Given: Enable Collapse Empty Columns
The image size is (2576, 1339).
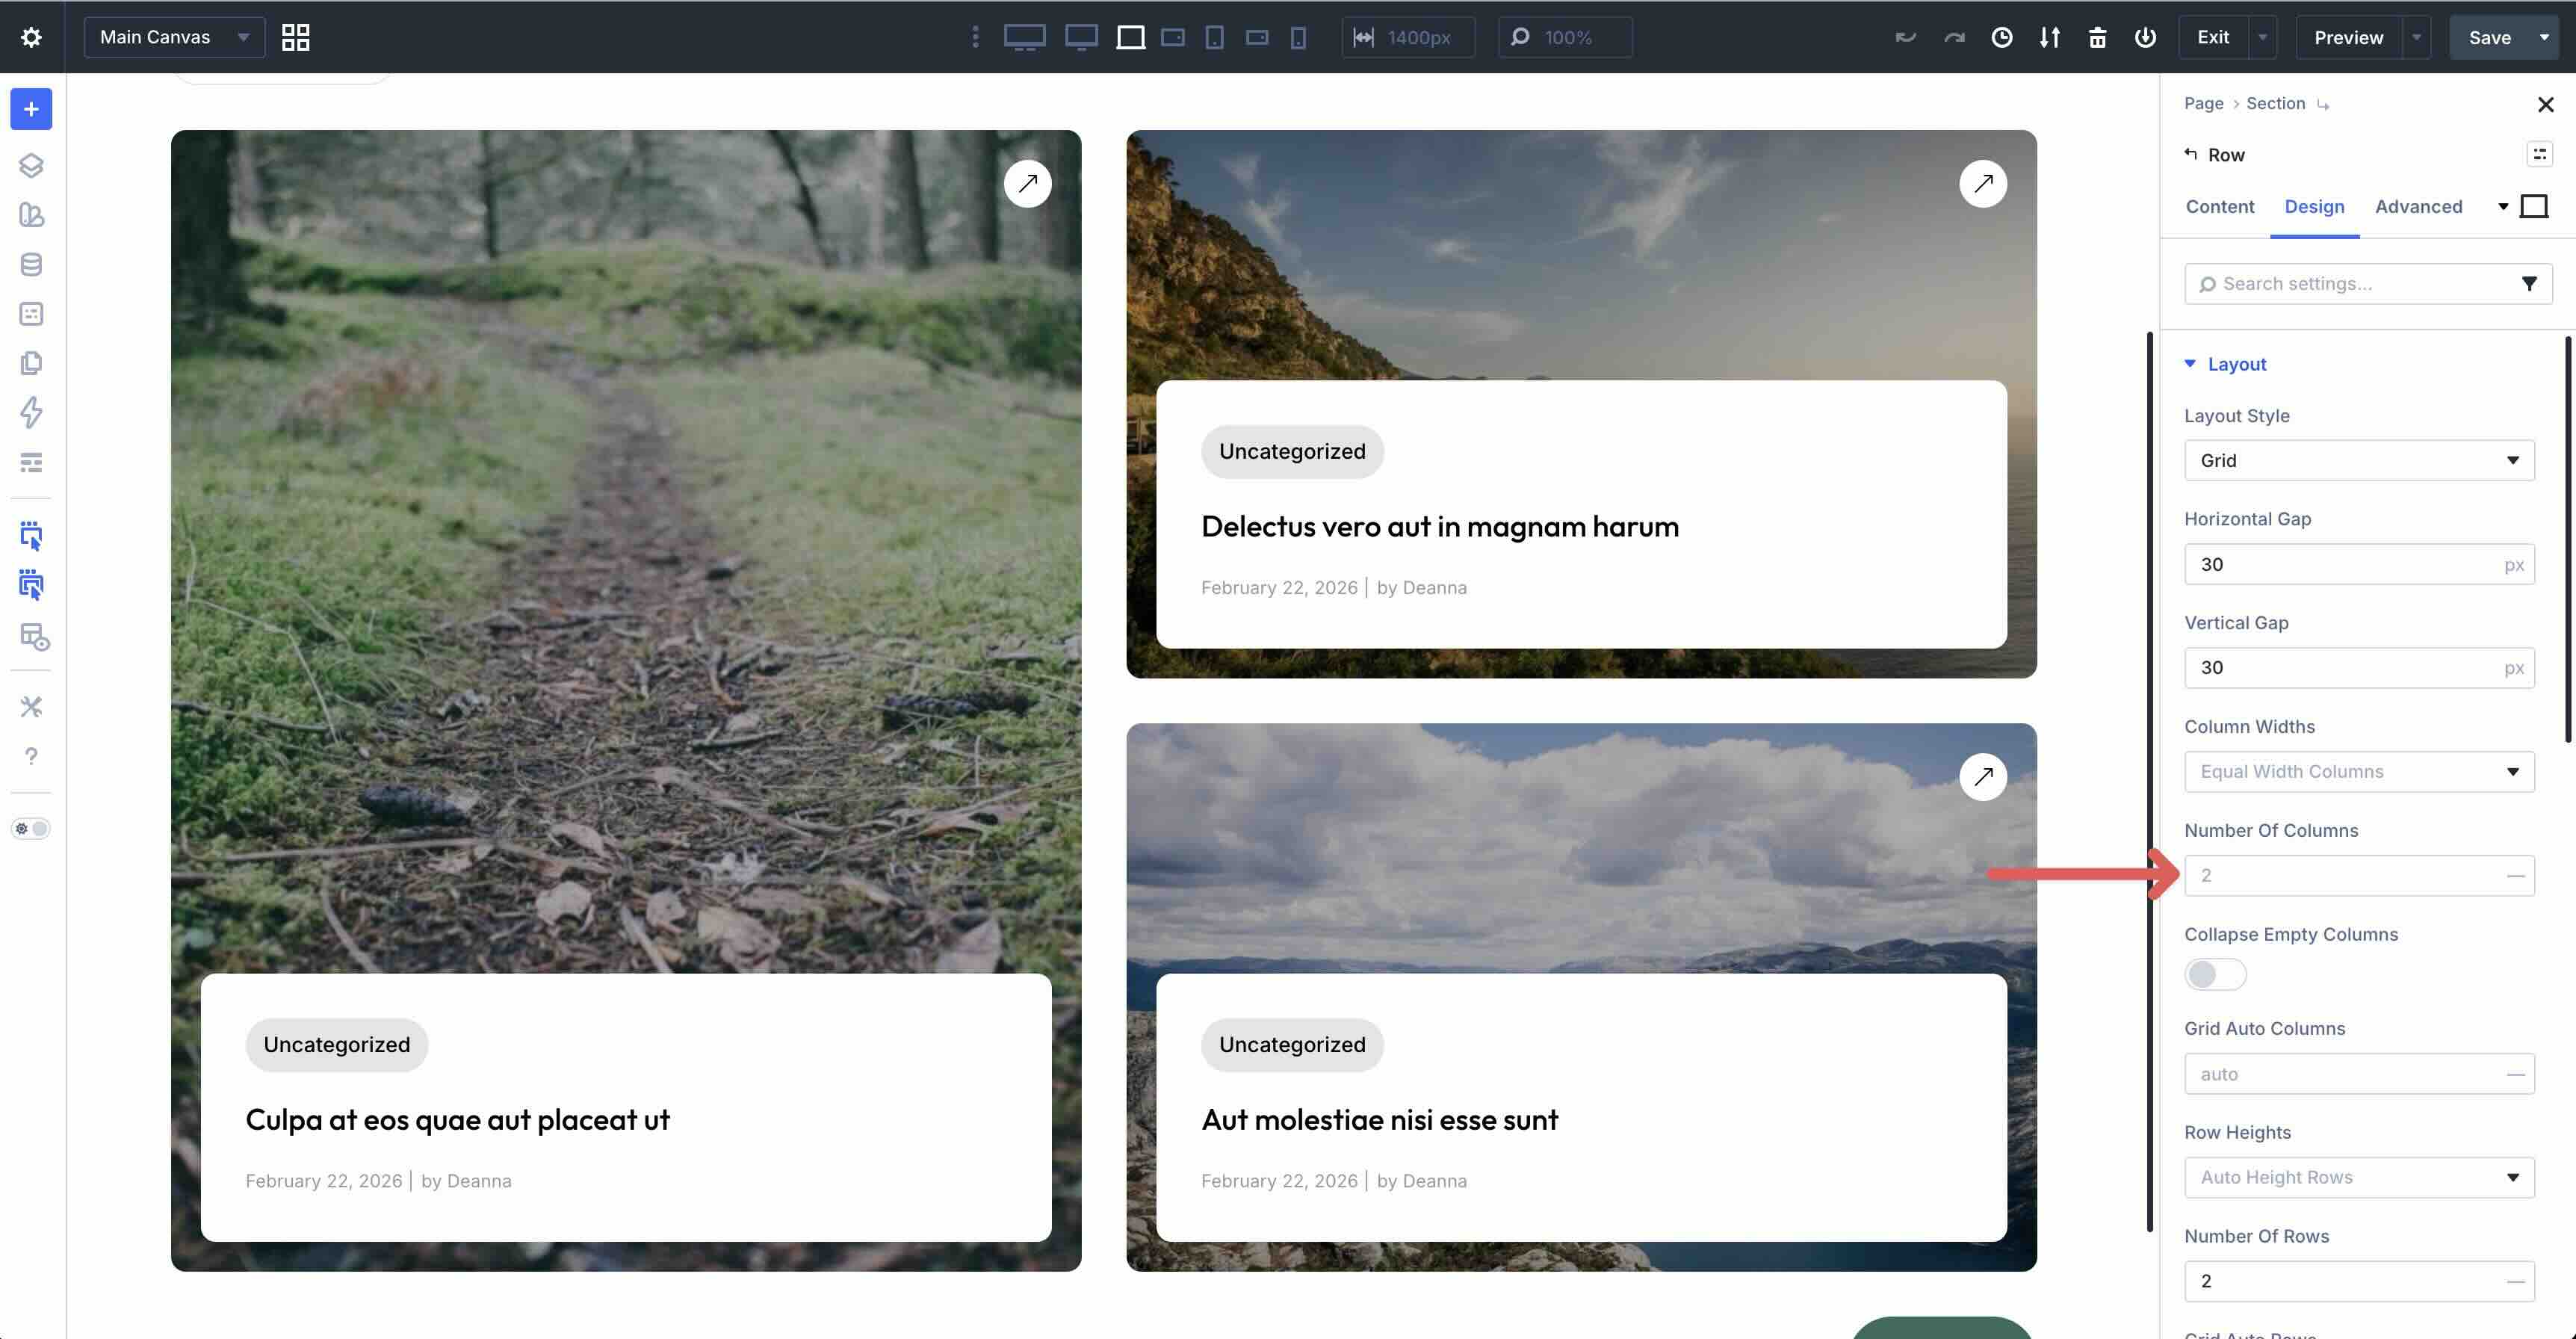Looking at the screenshot, I should pos(2214,973).
